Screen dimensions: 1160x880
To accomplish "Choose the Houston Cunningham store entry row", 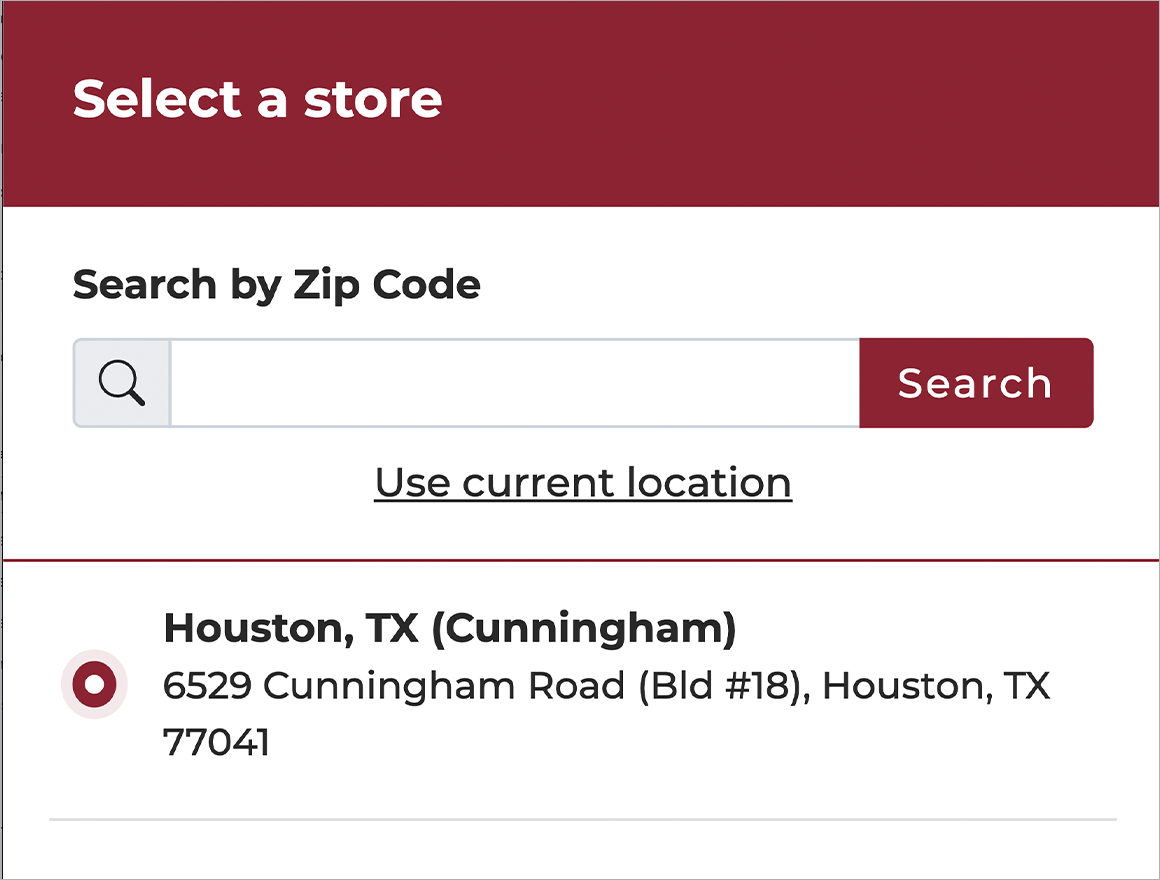I will (x=560, y=684).
